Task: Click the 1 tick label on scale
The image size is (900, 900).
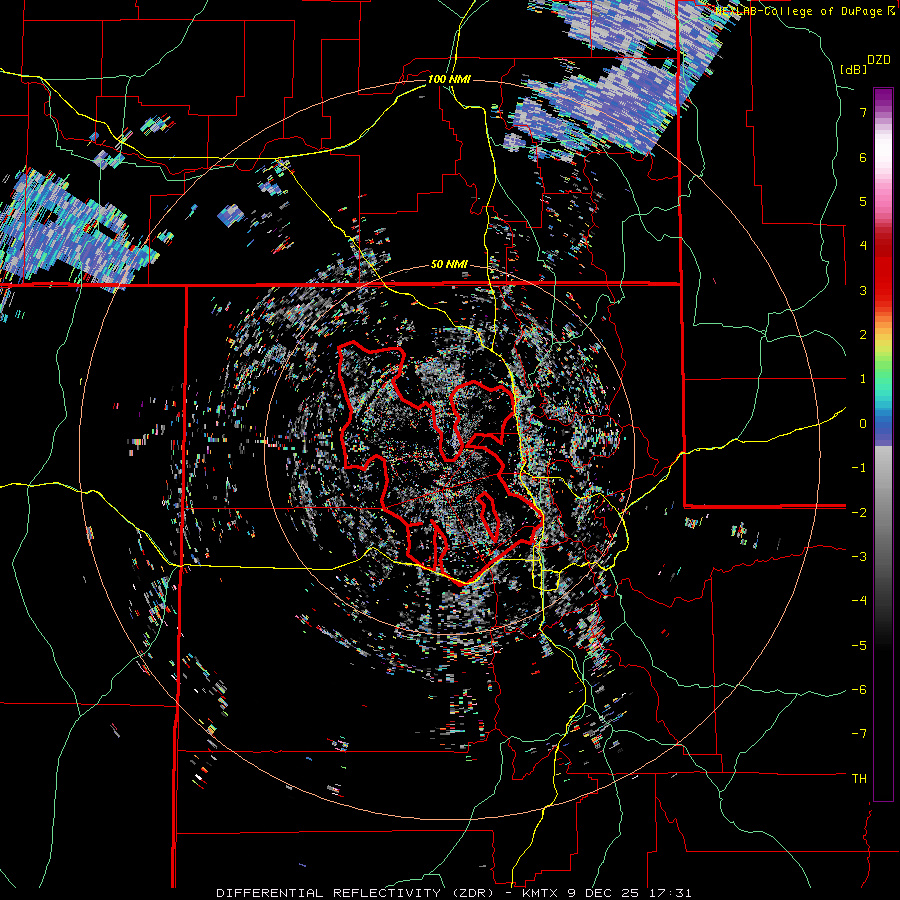Action: click(863, 379)
